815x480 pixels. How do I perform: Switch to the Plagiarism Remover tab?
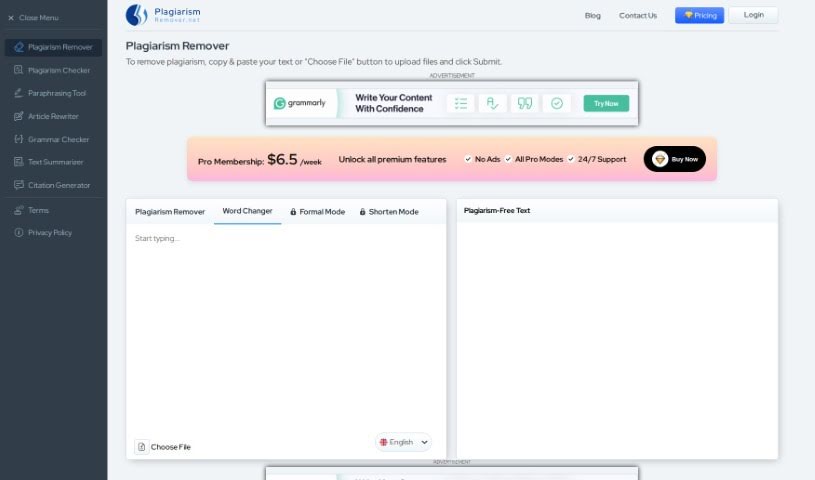point(170,212)
